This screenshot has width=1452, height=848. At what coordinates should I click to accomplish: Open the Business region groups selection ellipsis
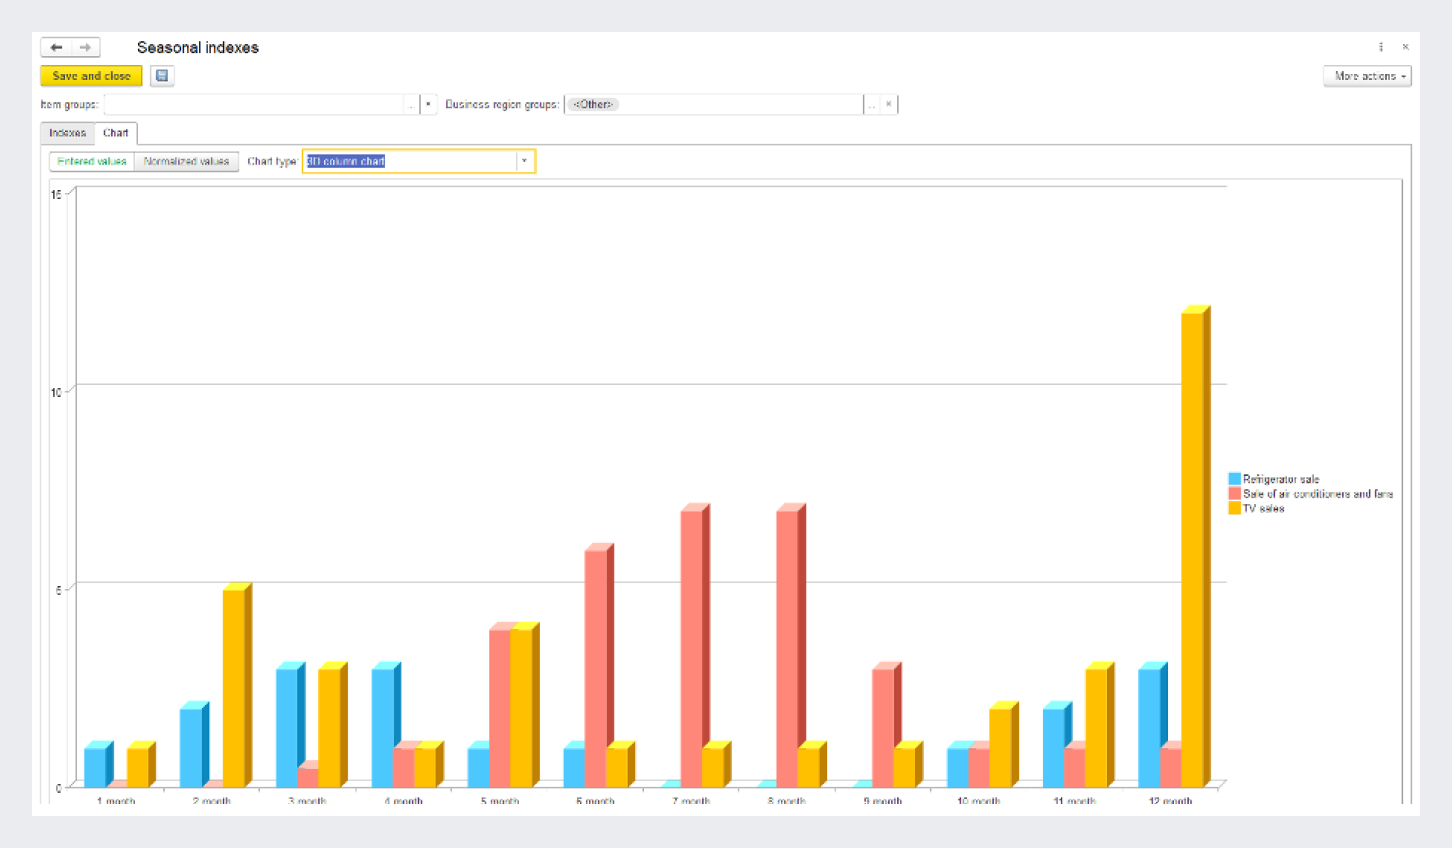pos(871,104)
